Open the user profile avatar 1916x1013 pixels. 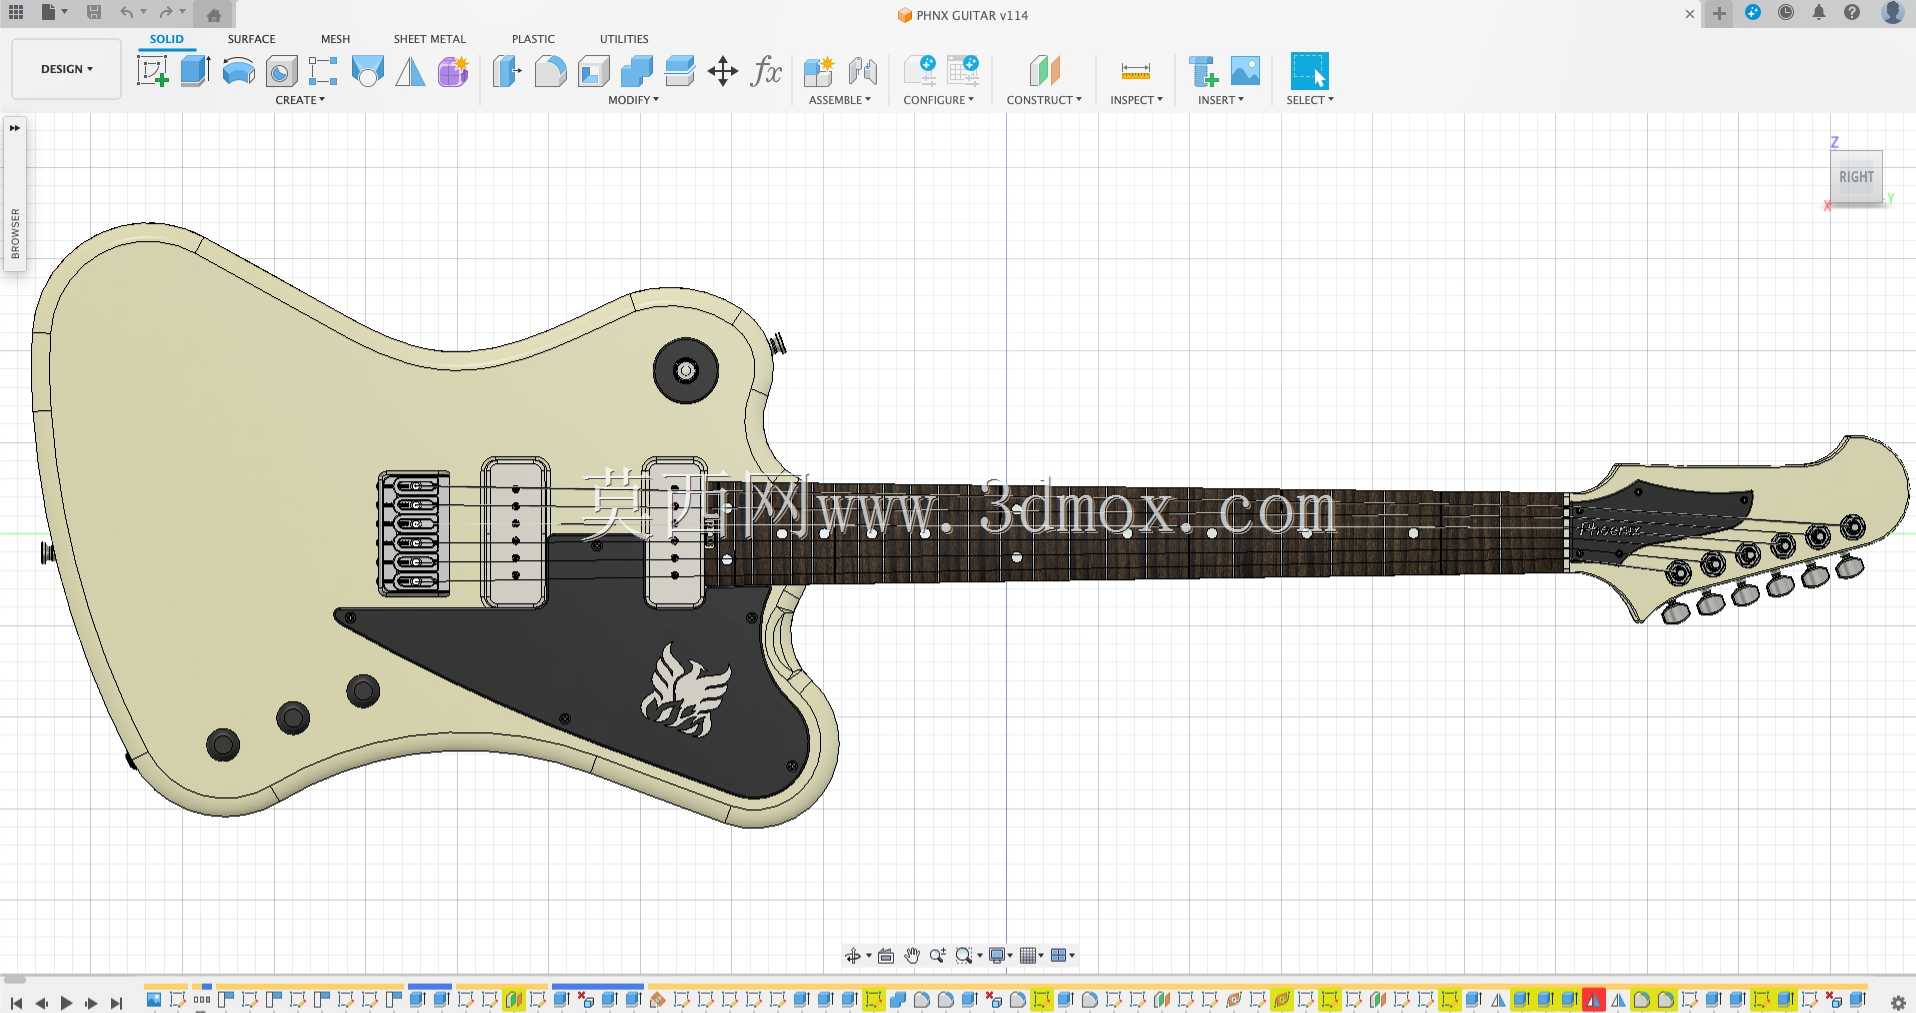tap(1893, 13)
